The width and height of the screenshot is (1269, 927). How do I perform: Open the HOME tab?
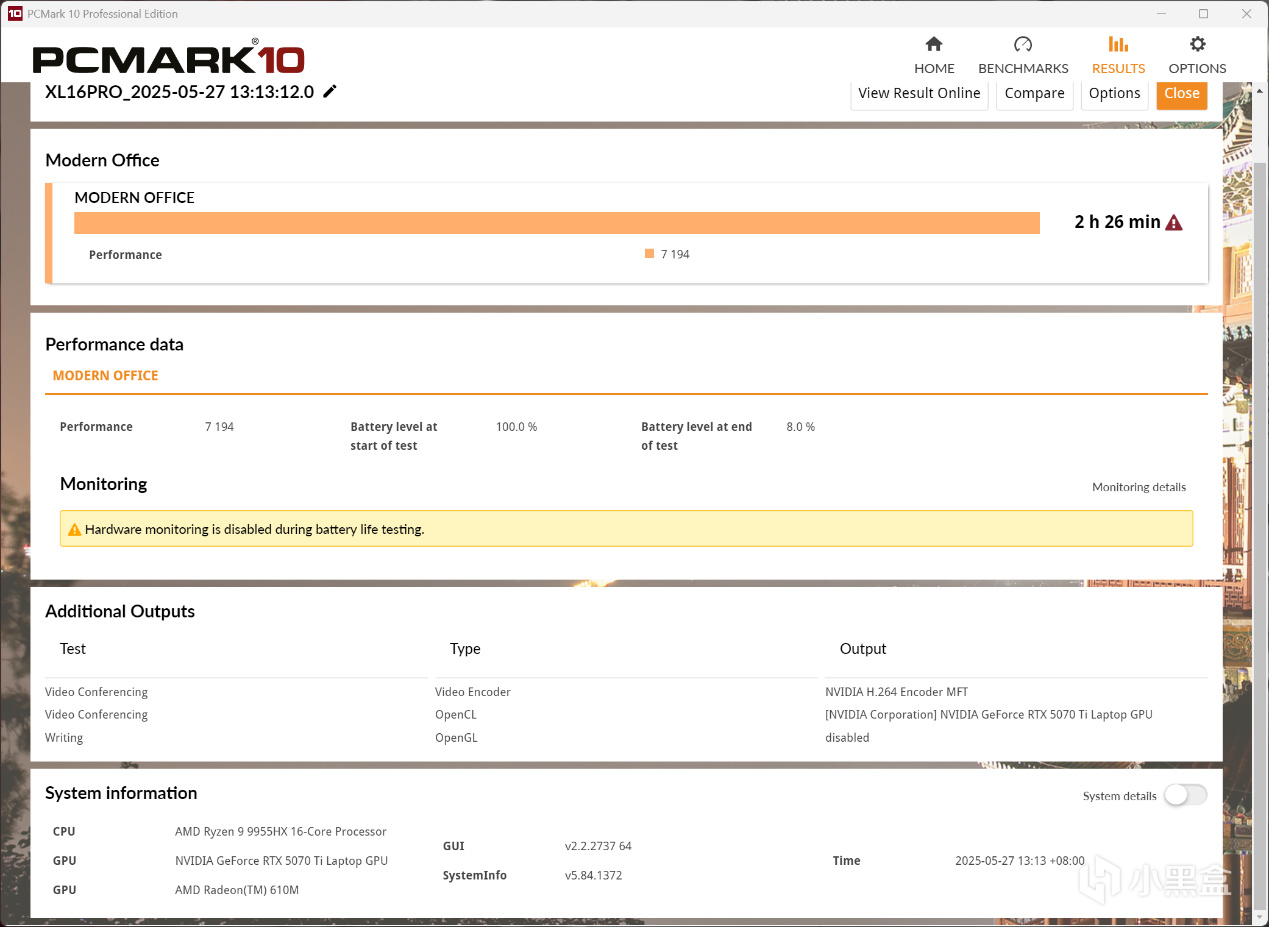(x=934, y=55)
